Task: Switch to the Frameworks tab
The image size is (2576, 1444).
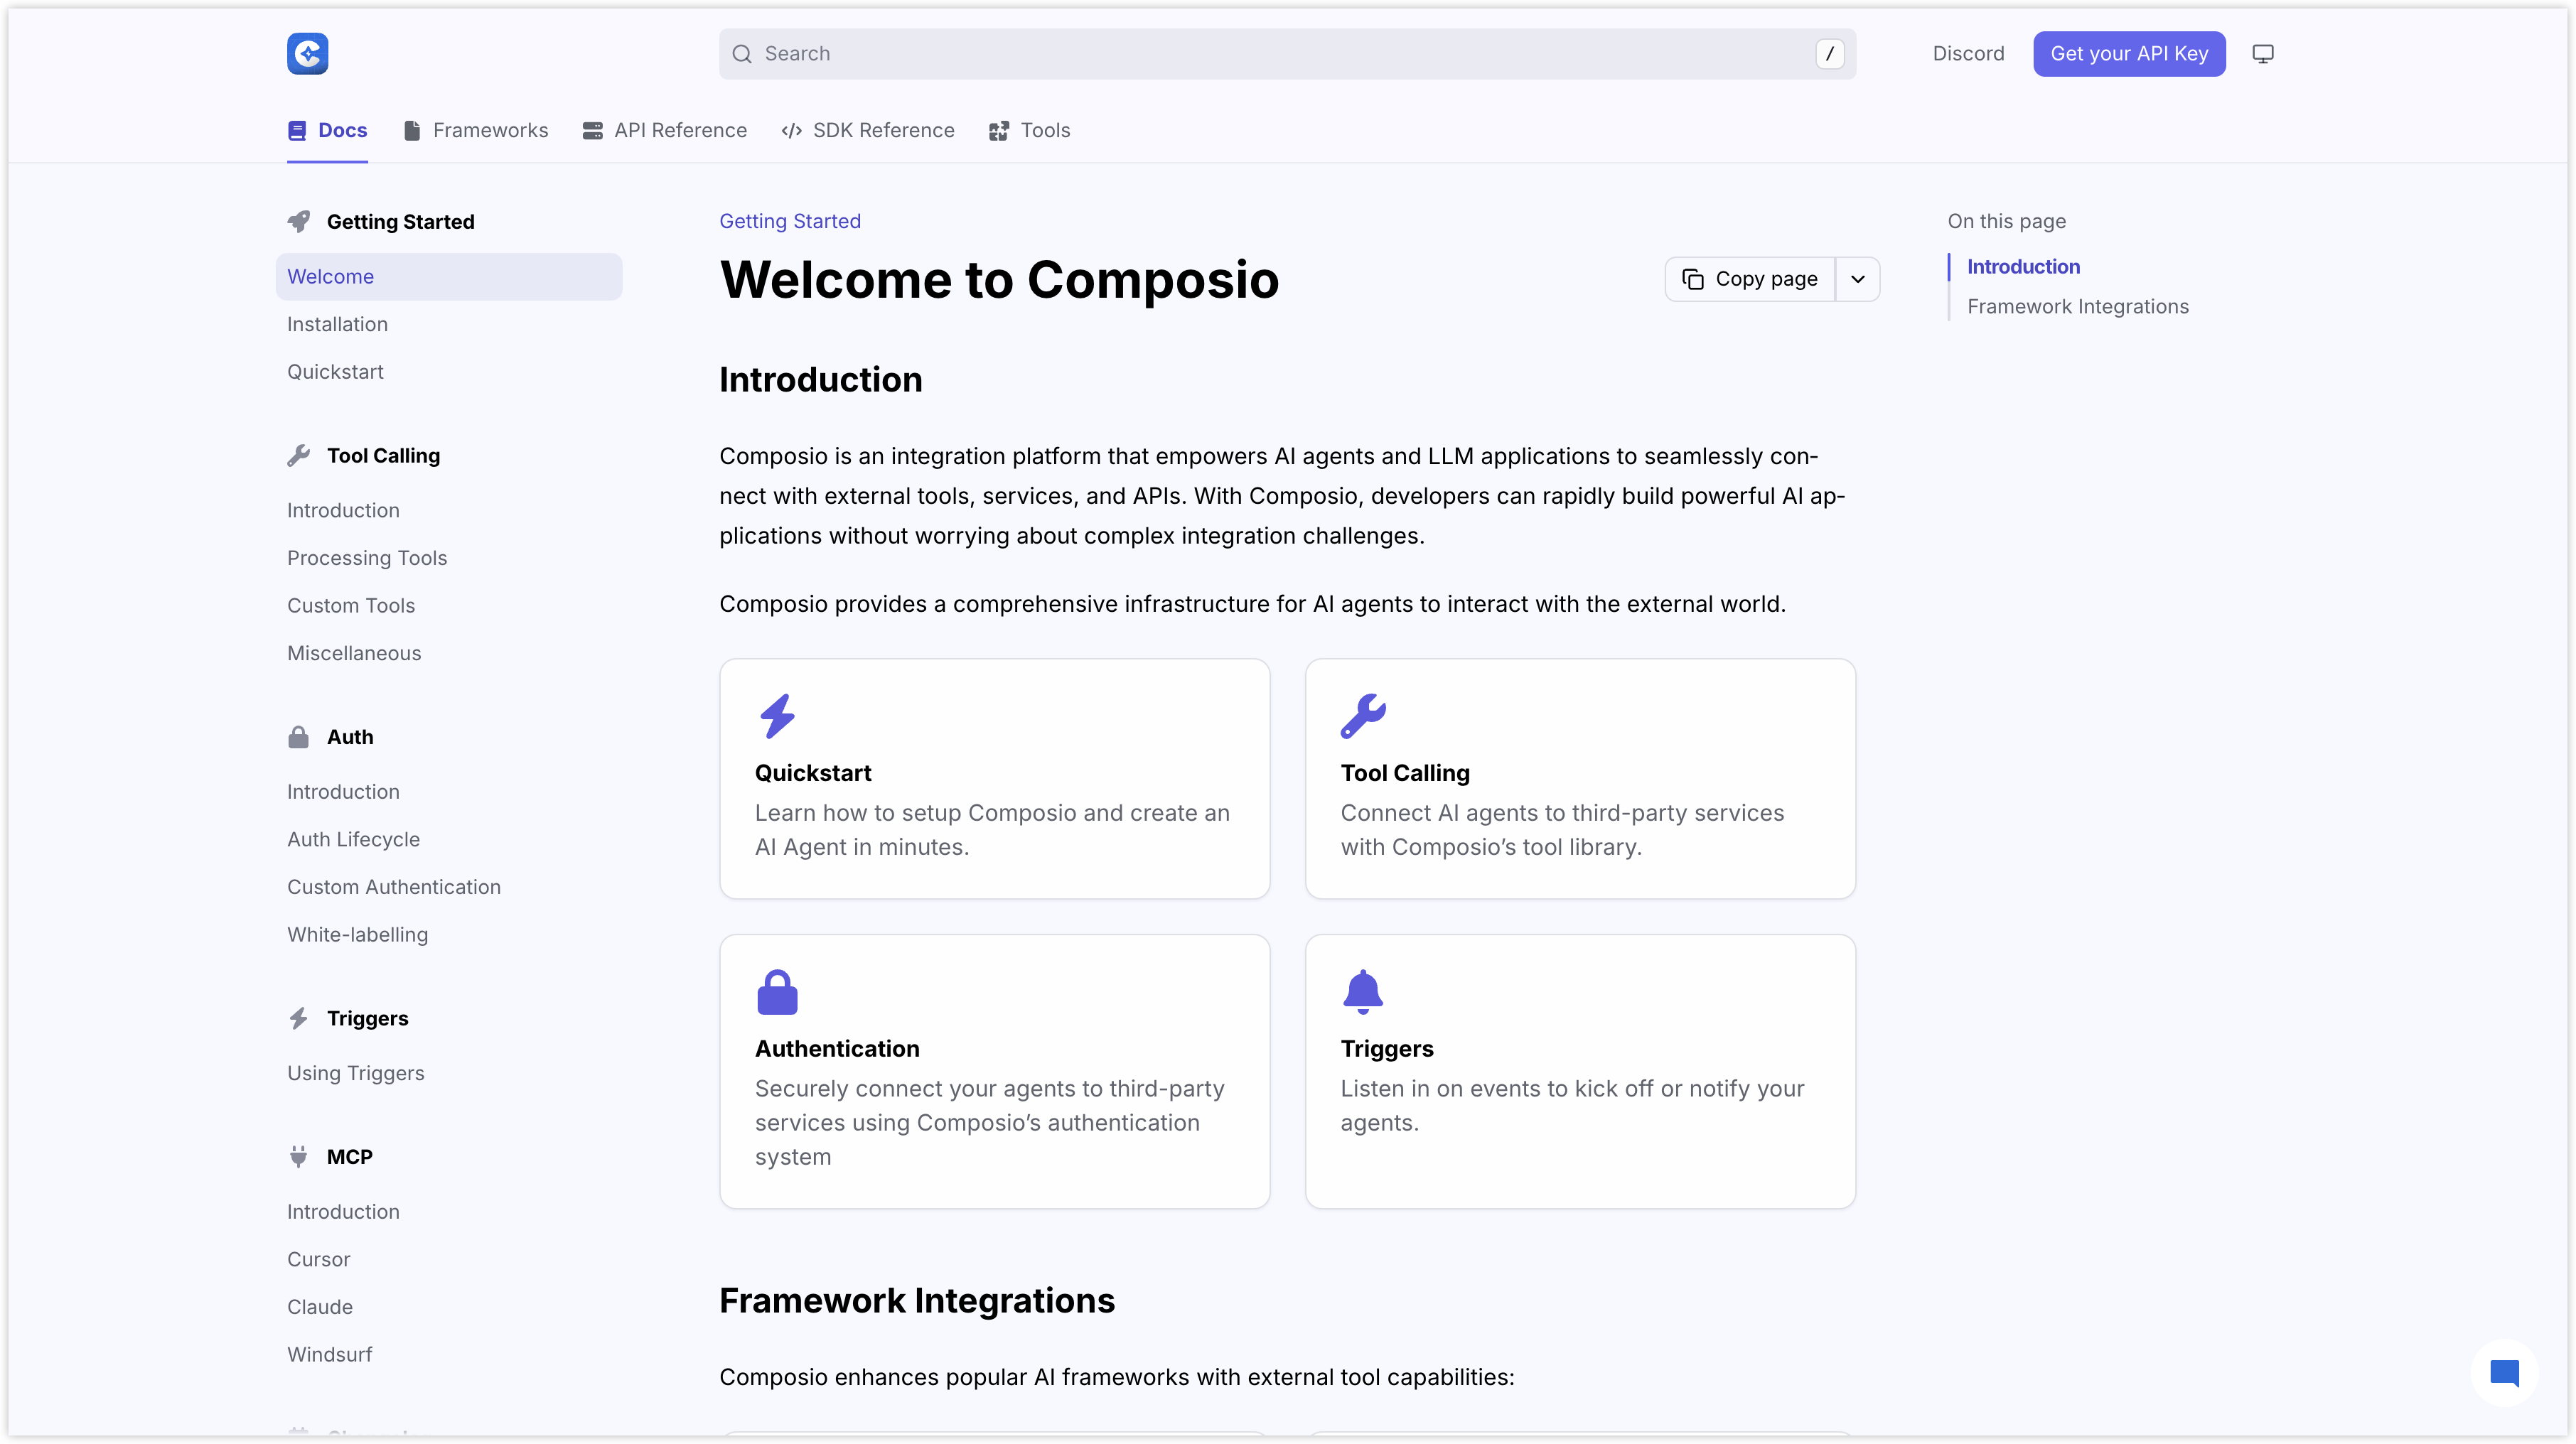Action: click(x=476, y=131)
